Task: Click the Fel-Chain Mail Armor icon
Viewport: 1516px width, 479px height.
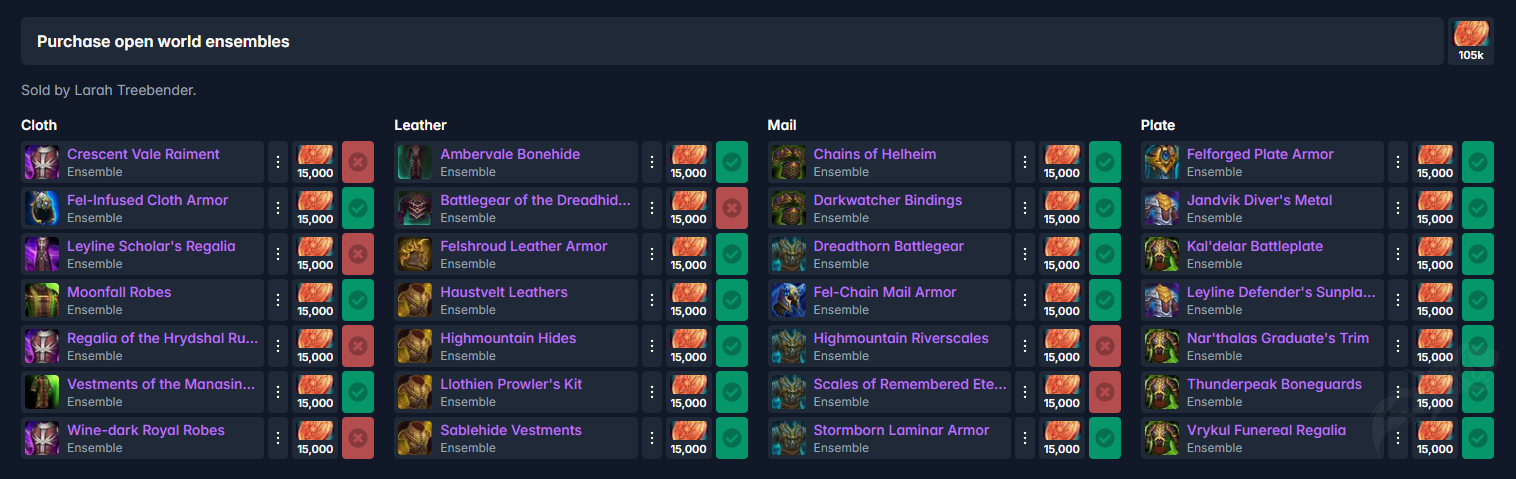Action: 788,300
